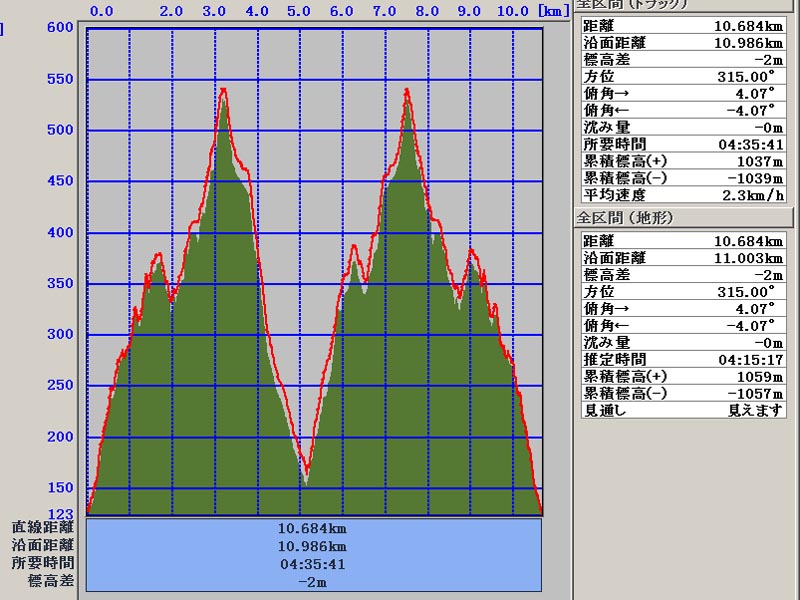Click the [km] unit label on top axis

[x=551, y=11]
